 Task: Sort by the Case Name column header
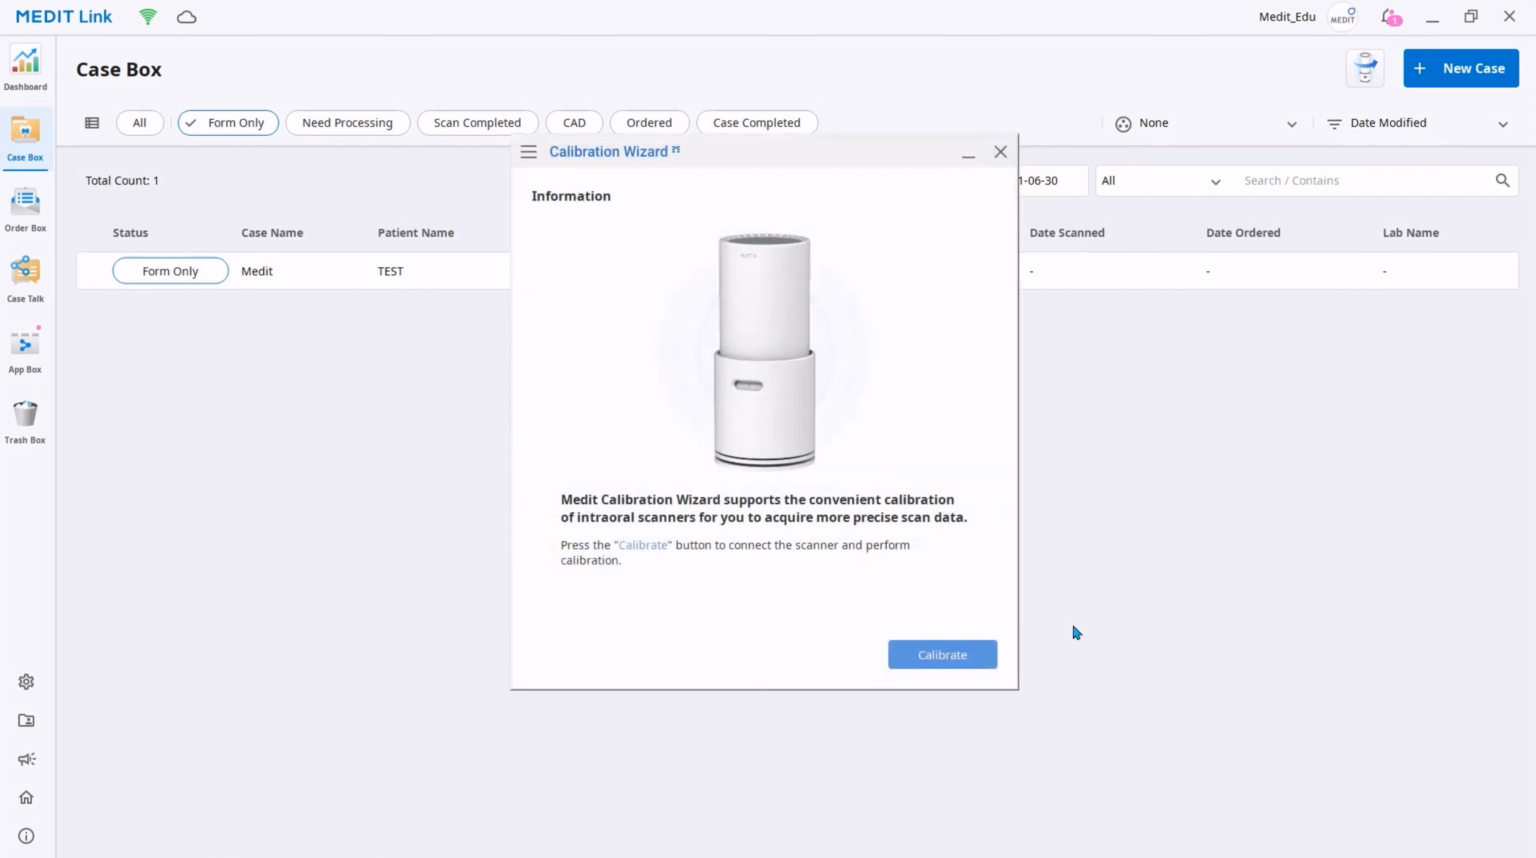coord(272,233)
